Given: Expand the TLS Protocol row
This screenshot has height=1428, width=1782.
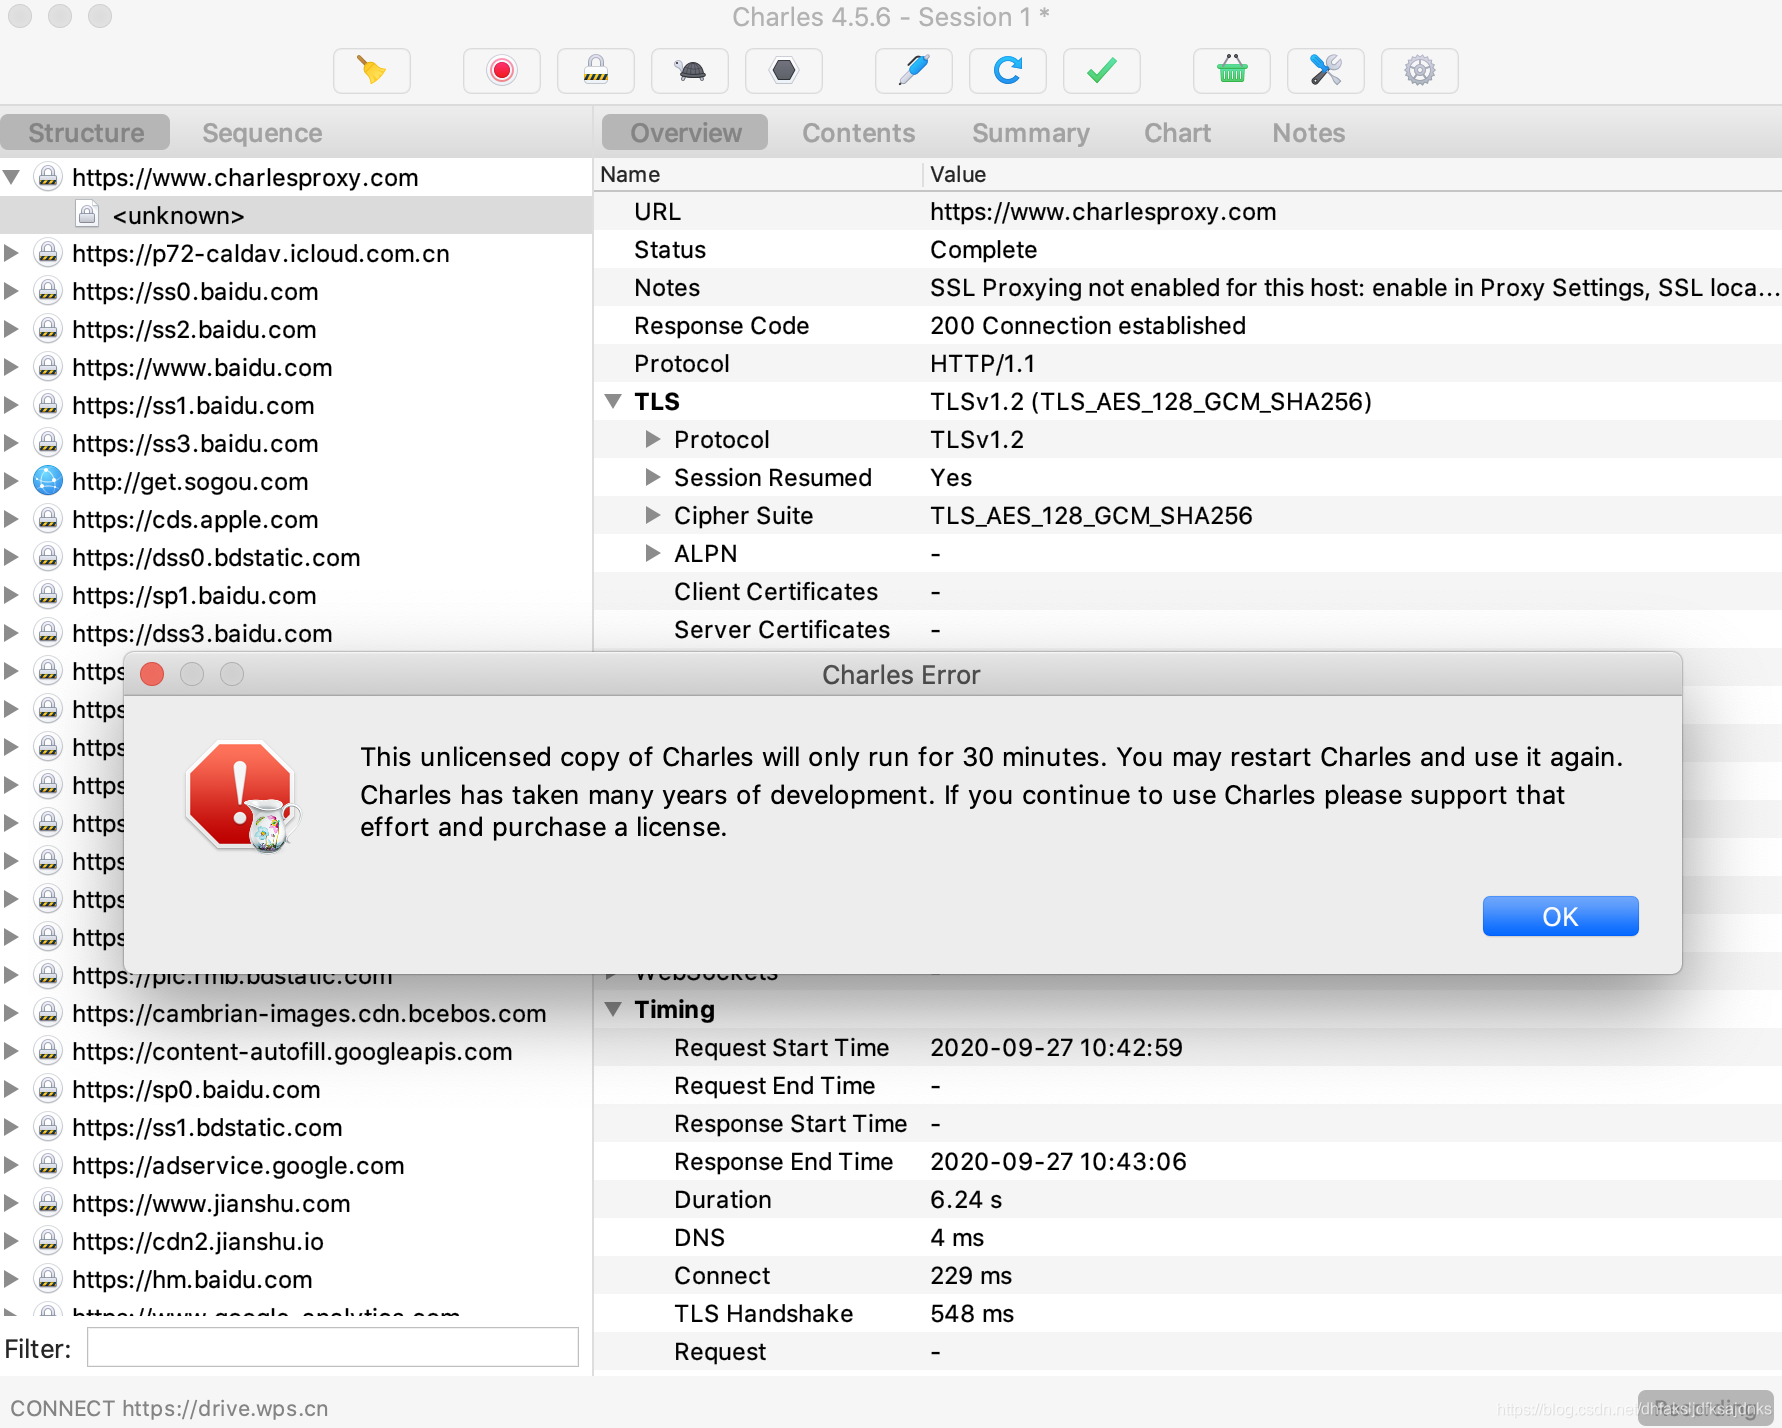Looking at the screenshot, I should 653,439.
